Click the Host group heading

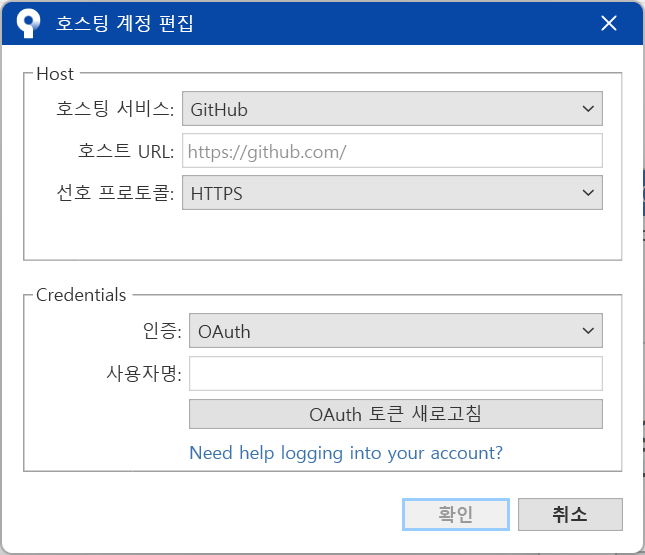coord(55,74)
